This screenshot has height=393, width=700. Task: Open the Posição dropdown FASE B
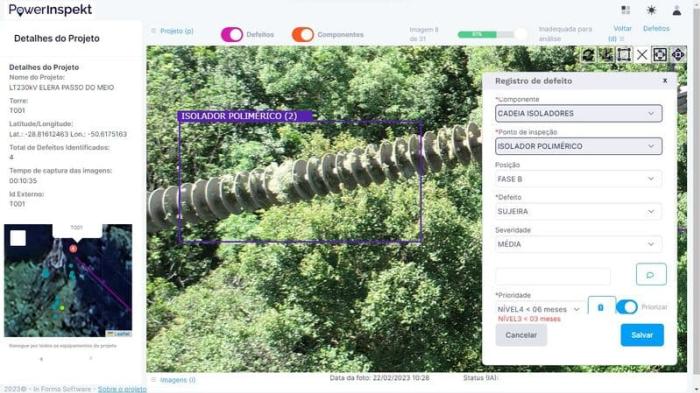point(578,179)
